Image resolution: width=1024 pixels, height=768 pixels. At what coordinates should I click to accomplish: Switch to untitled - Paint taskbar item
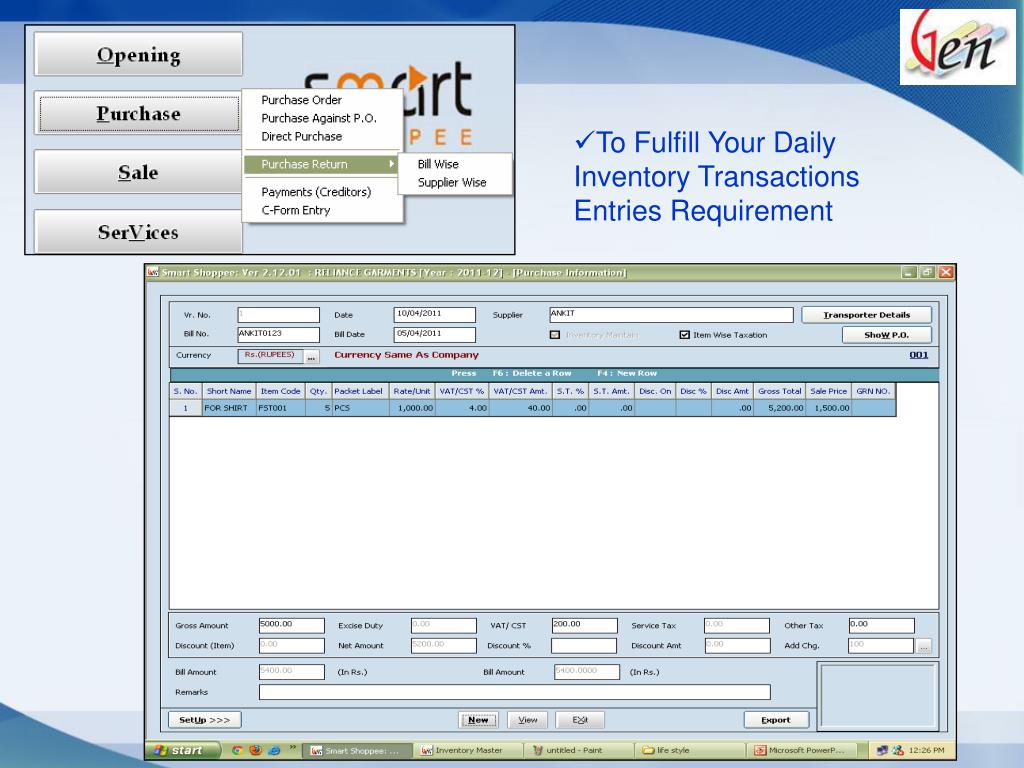point(579,750)
